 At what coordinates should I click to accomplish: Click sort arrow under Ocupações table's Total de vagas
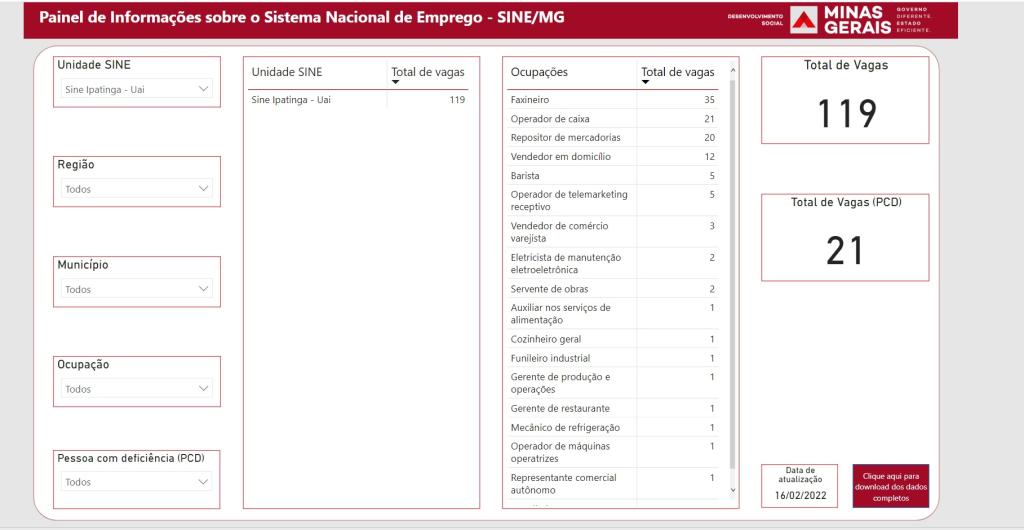(x=645, y=83)
